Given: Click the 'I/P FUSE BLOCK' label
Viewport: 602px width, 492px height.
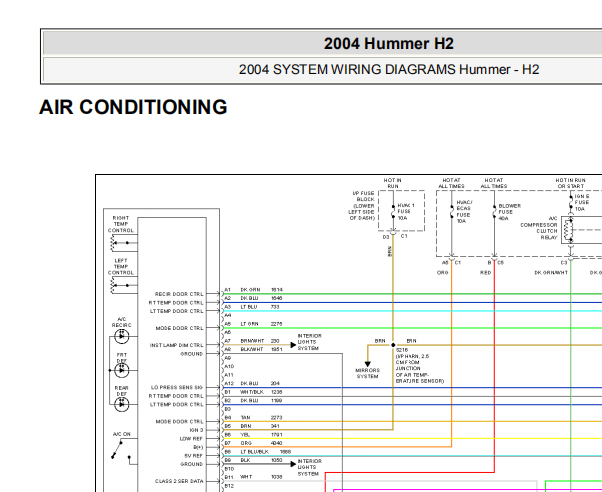Looking at the screenshot, I should point(362,205).
